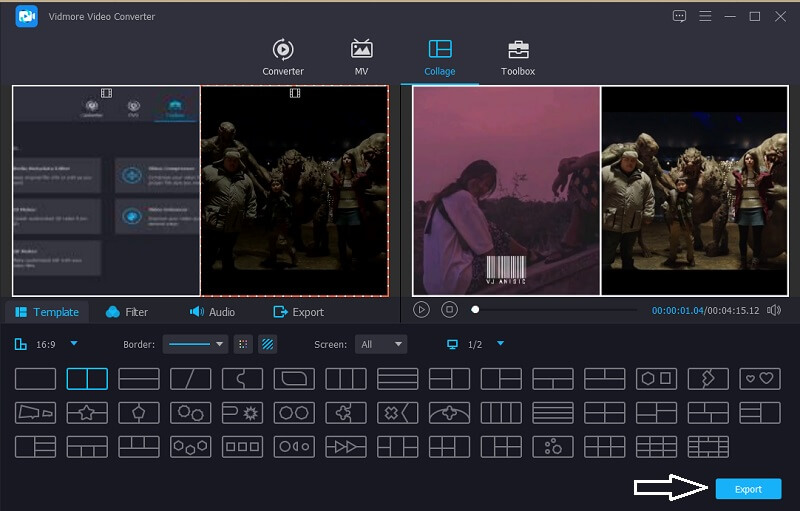
Task: Open the Border line style dropdown
Action: pyautogui.click(x=195, y=344)
